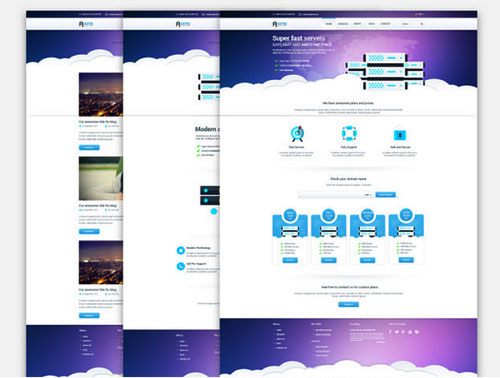Select the highlighted Home tab in front page navigation

tap(329, 24)
